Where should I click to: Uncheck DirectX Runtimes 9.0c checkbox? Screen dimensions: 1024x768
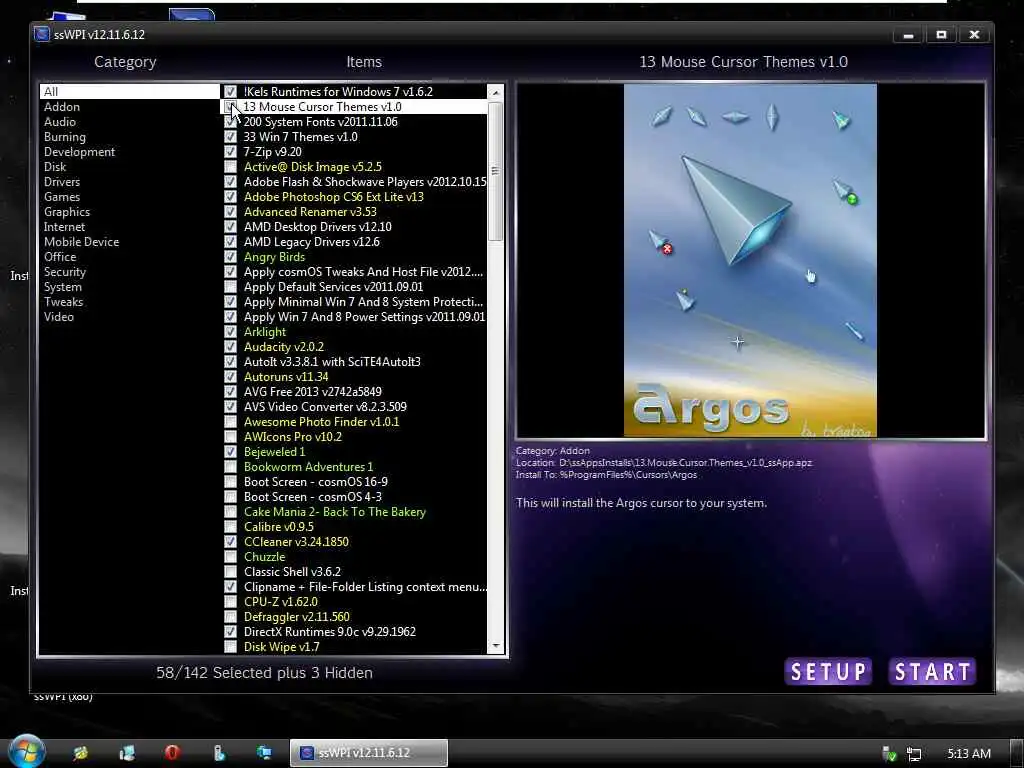[231, 632]
